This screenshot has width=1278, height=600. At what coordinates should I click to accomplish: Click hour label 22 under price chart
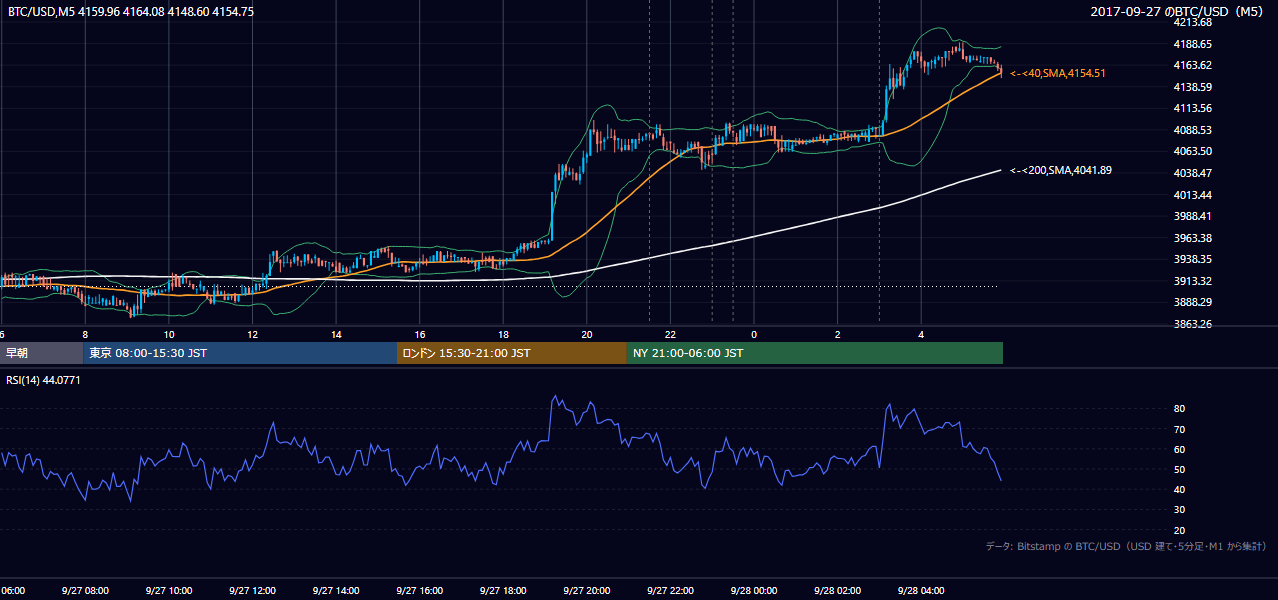(670, 335)
